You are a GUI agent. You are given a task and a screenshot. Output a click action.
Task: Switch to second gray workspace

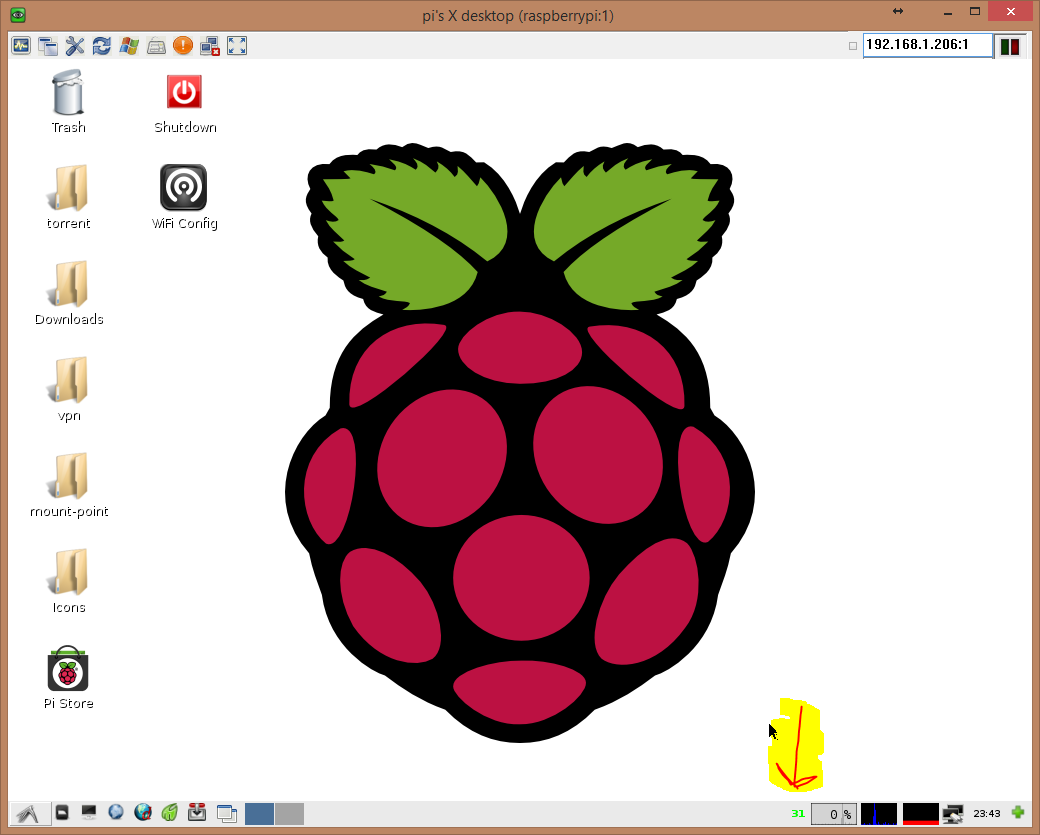[289, 814]
